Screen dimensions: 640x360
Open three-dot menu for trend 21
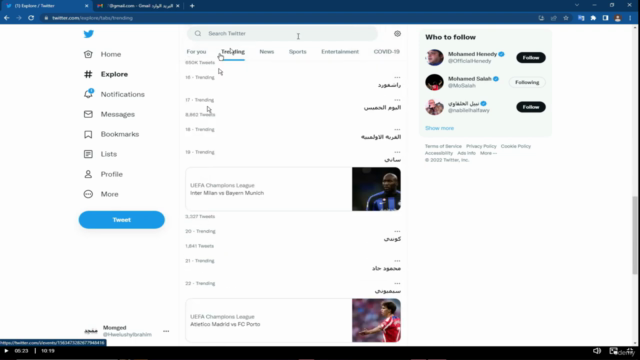(397, 261)
